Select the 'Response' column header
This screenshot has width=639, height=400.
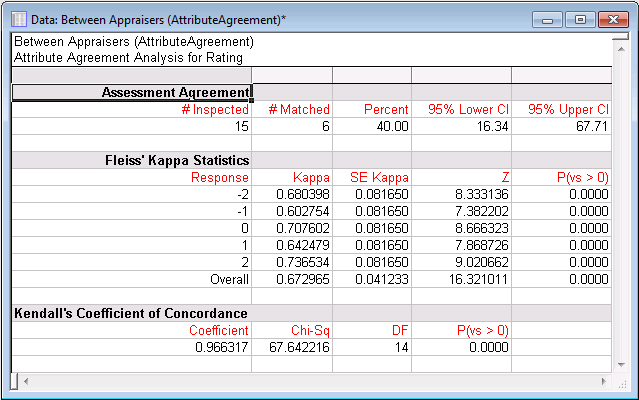(x=132, y=178)
